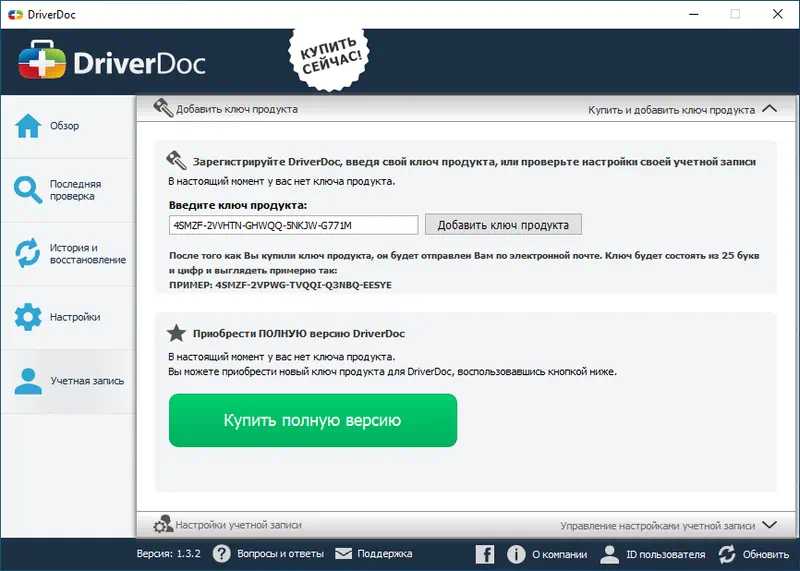Click the Обновить footer link
The image size is (800, 571).
tap(766, 554)
